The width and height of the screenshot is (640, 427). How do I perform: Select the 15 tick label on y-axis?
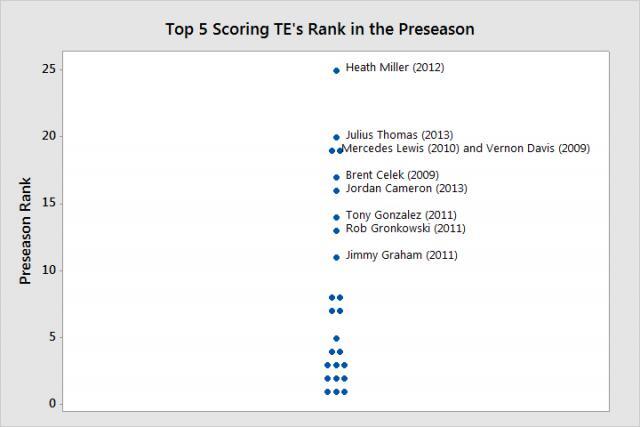[x=48, y=203]
